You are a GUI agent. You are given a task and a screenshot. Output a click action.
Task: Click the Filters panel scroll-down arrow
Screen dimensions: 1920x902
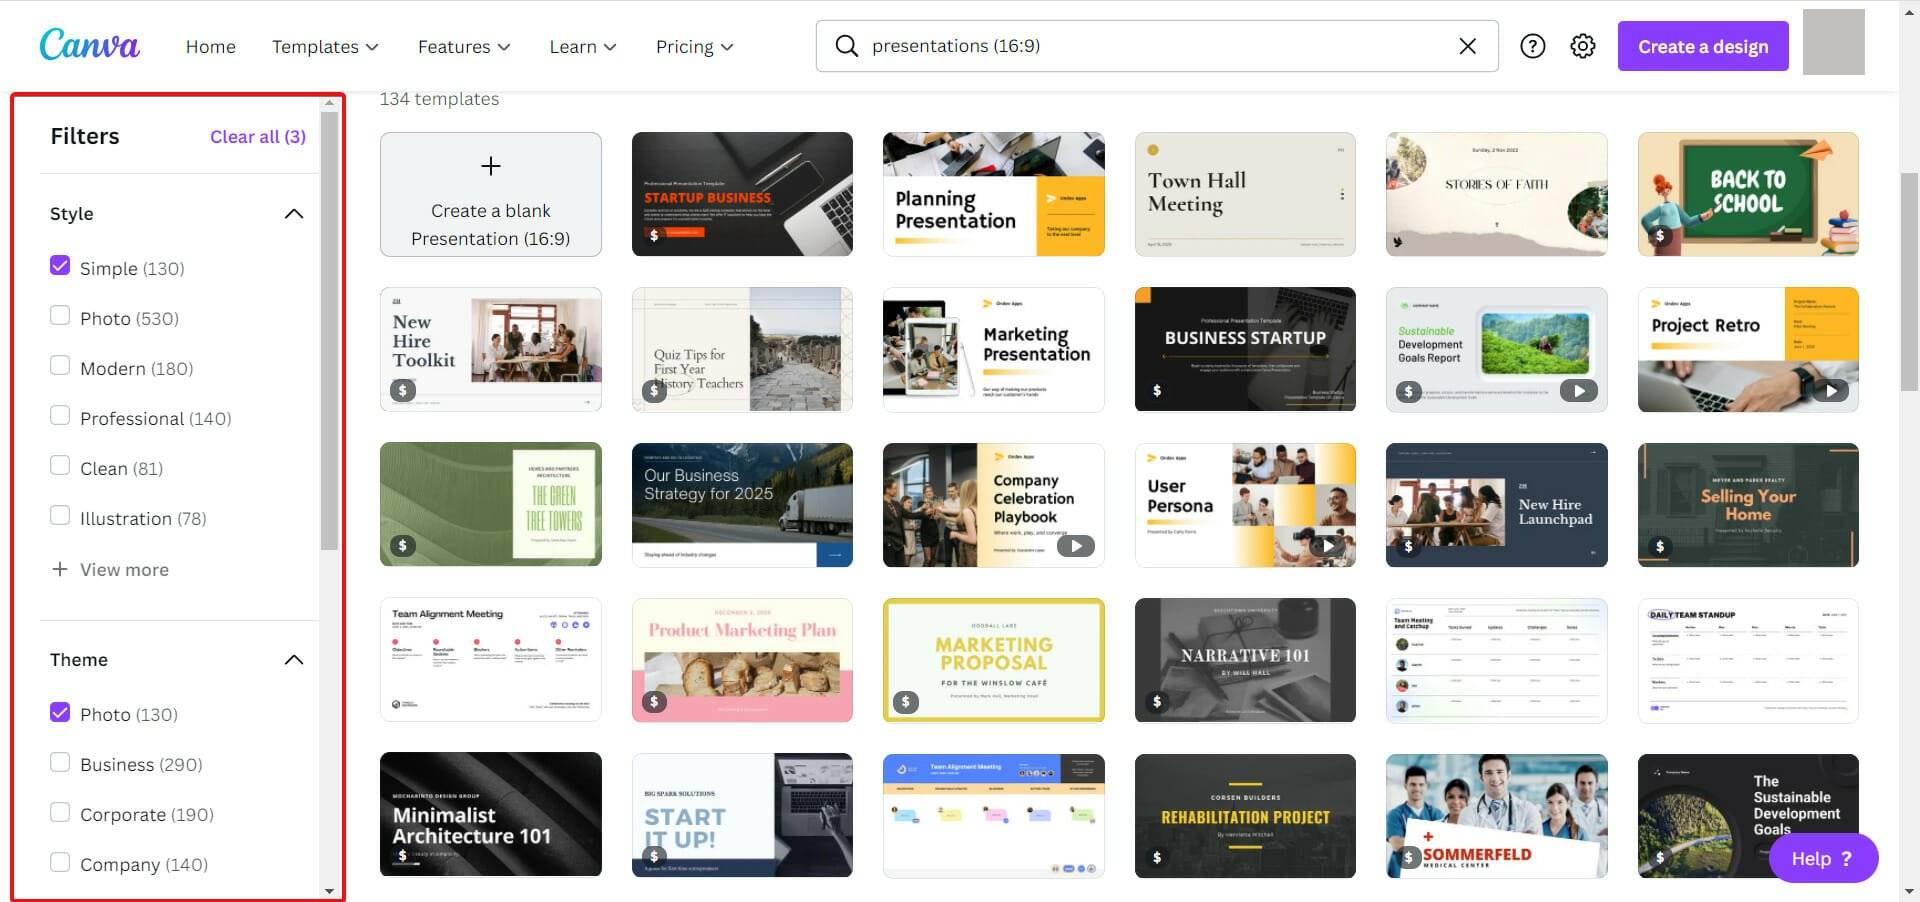(x=329, y=890)
